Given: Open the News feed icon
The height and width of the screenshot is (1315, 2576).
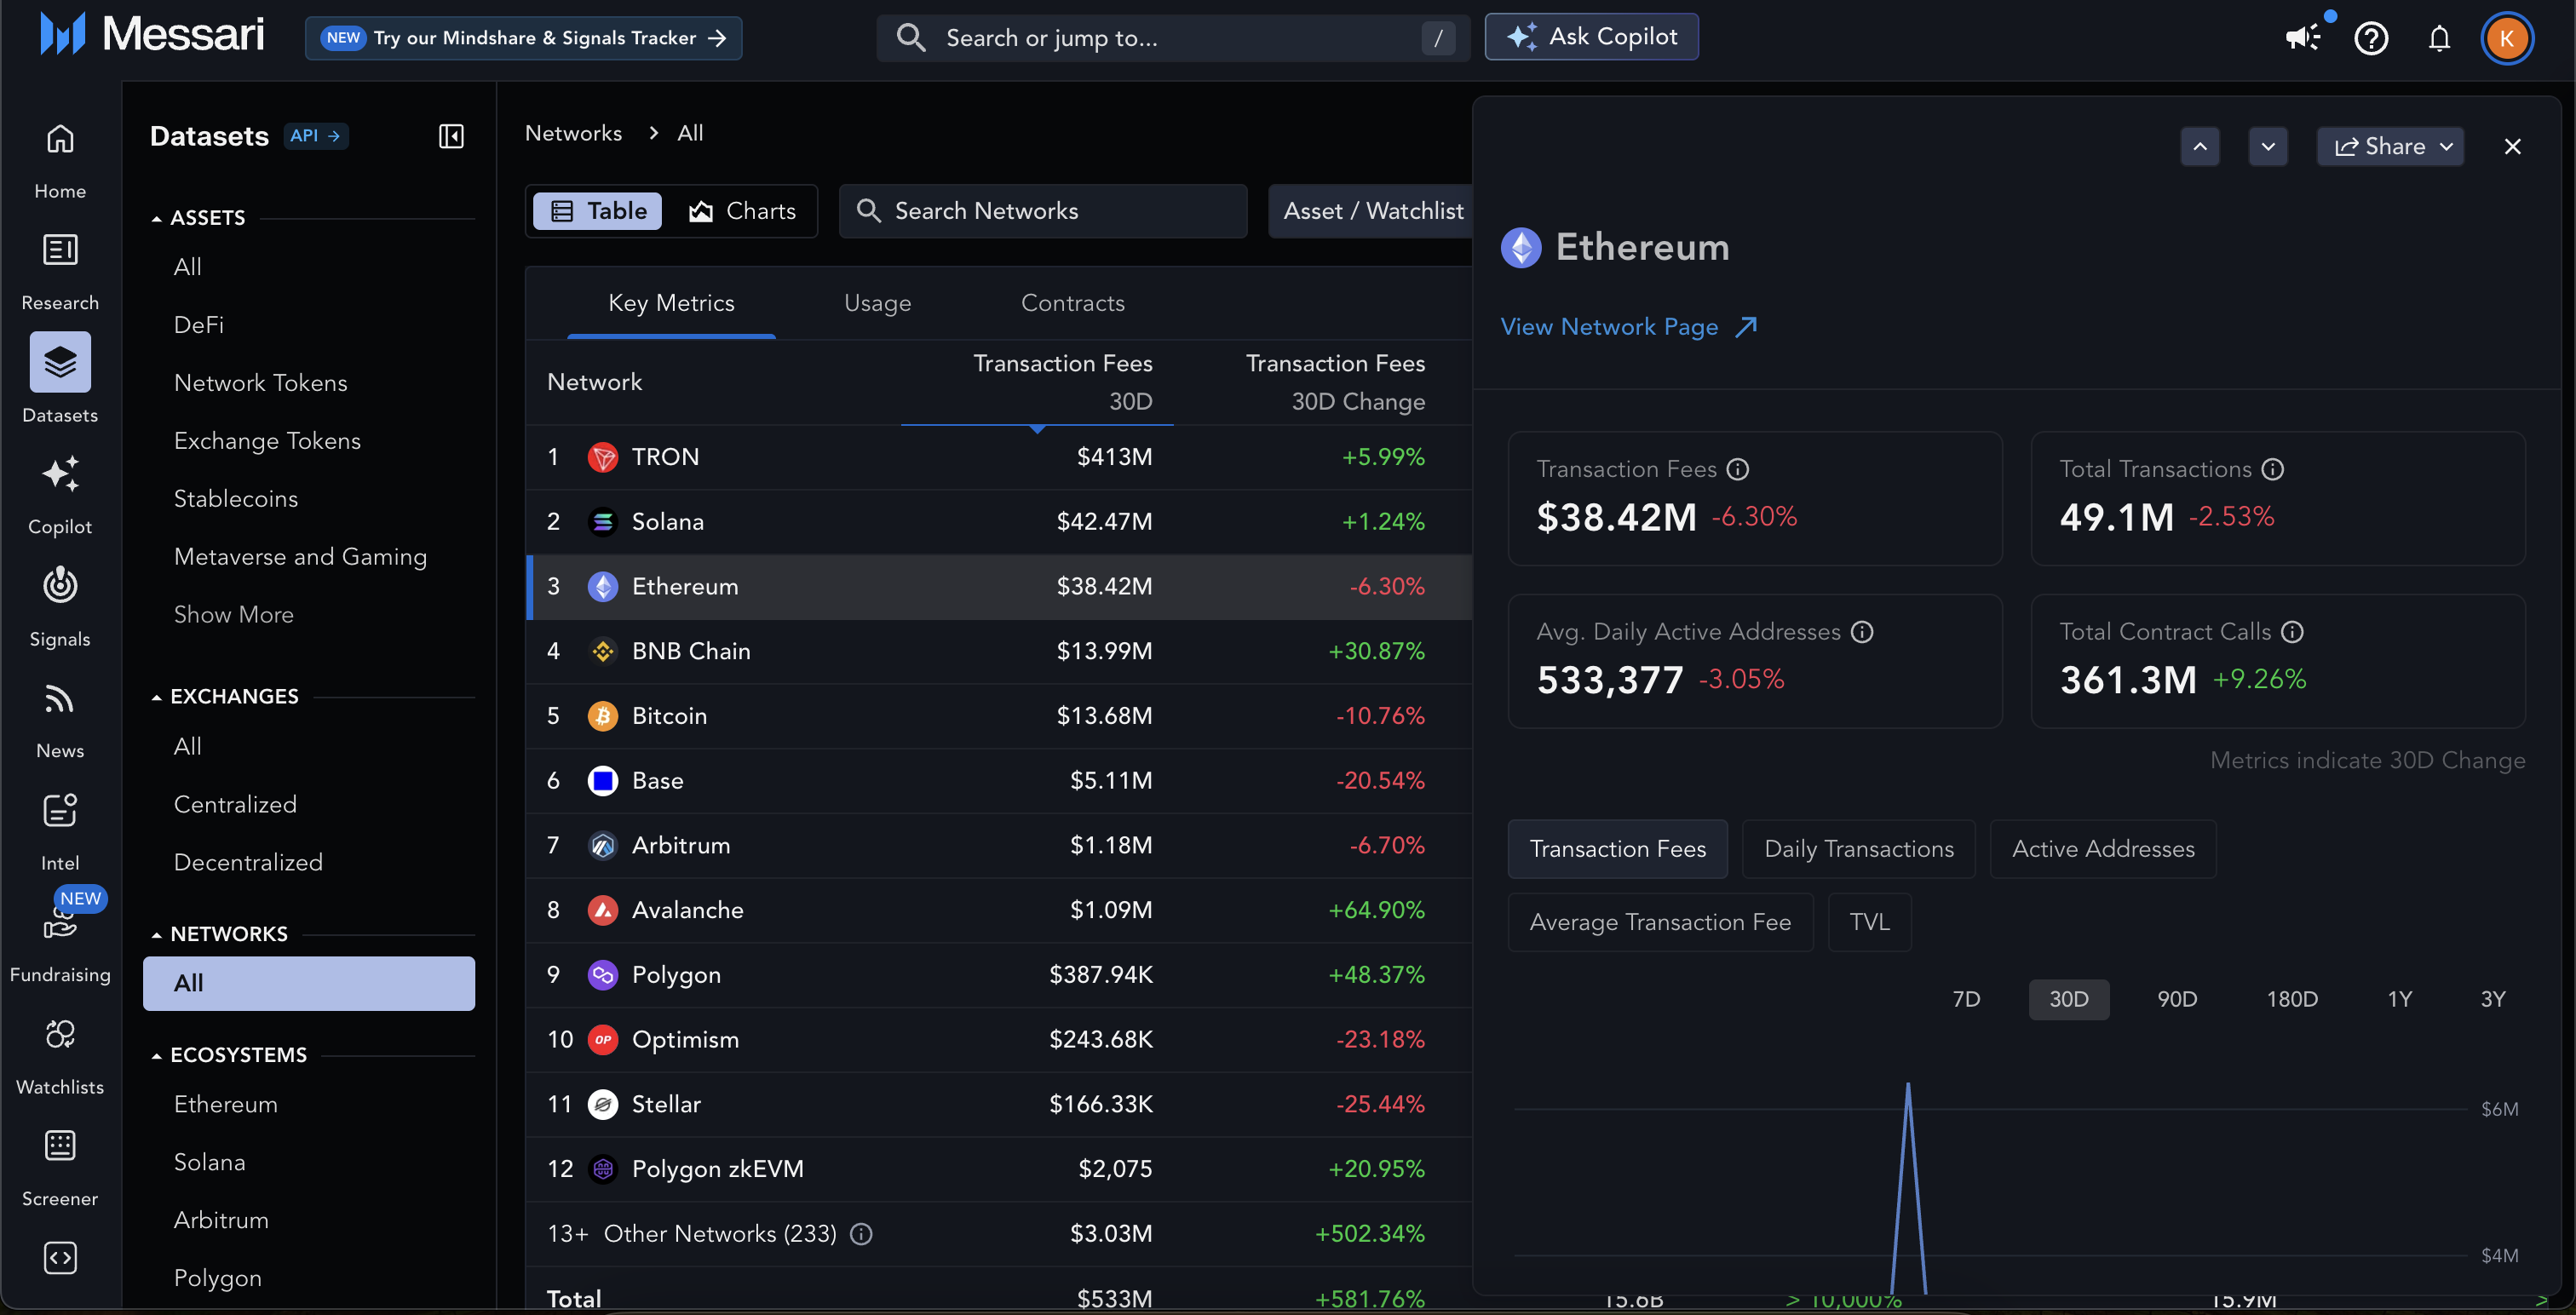Looking at the screenshot, I should tap(60, 698).
